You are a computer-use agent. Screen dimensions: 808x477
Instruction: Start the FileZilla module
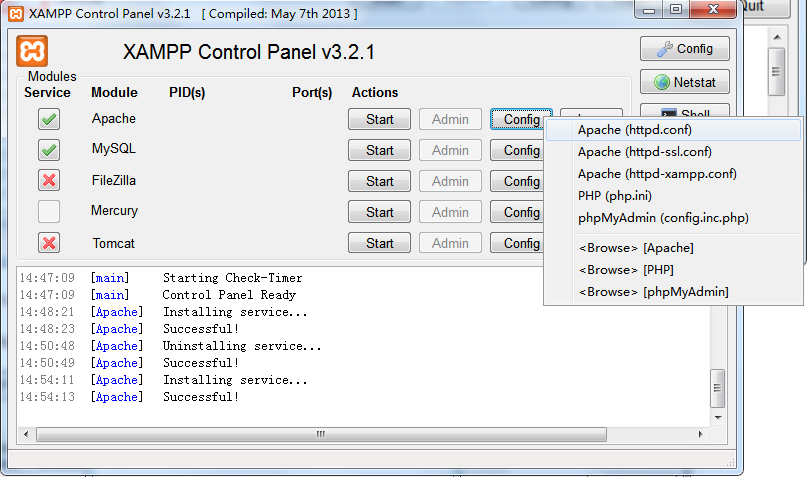[379, 181]
